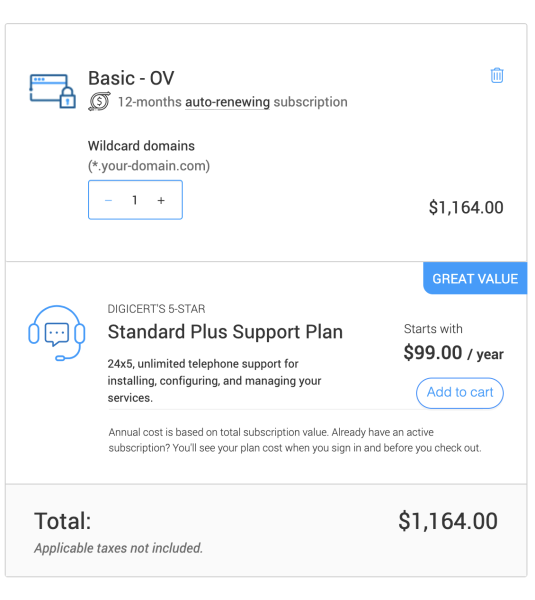The image size is (535, 600).
Task: Click the 12-months subscription text
Action: [233, 102]
